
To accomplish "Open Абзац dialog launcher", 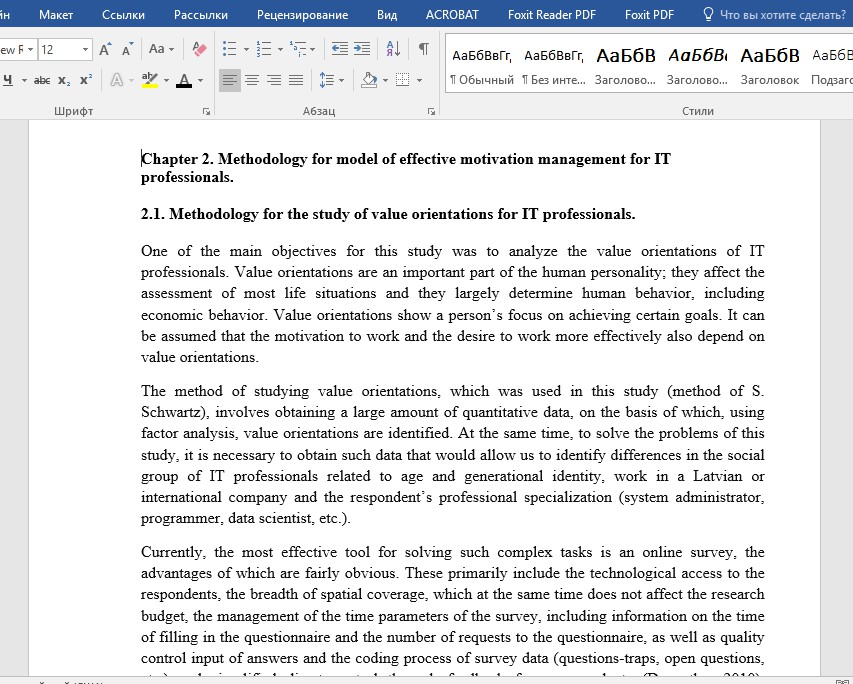I will click(x=431, y=112).
